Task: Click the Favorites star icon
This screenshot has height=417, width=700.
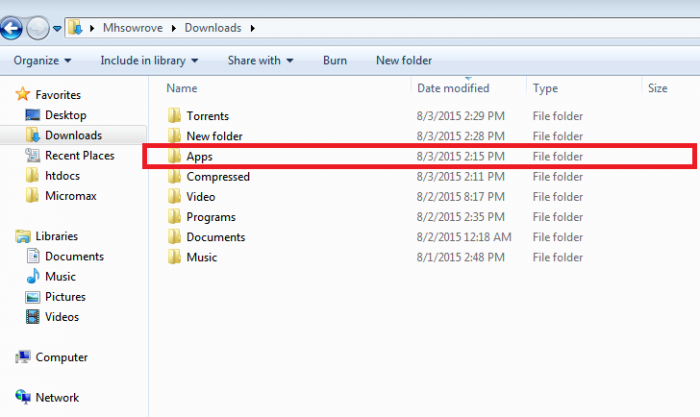Action: (22, 94)
